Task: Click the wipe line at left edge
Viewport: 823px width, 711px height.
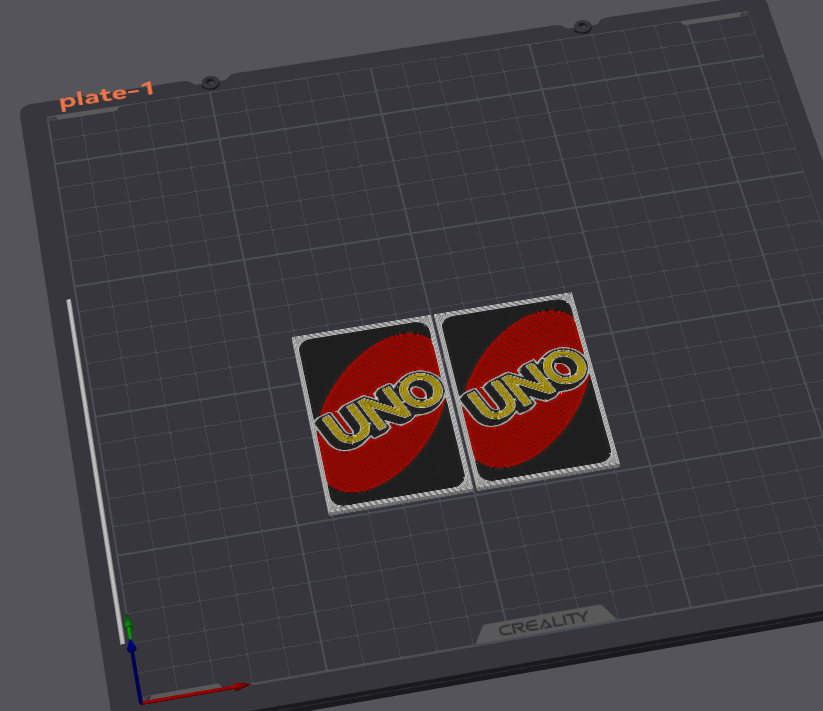Action: point(96,471)
